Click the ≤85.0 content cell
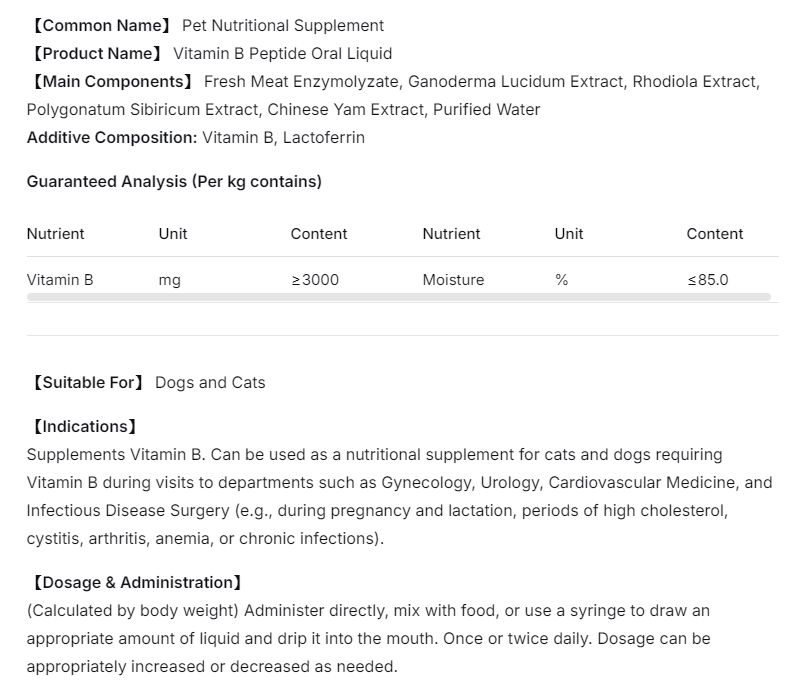The image size is (797, 687). tap(708, 280)
